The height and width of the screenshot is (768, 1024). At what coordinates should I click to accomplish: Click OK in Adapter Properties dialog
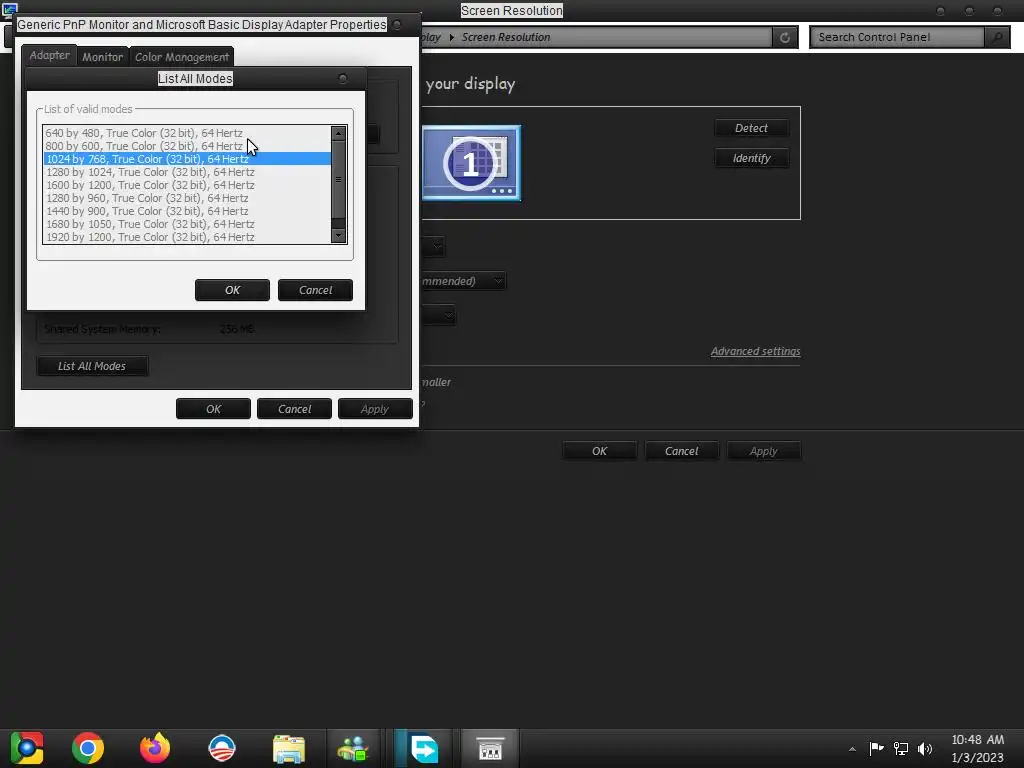click(x=214, y=409)
